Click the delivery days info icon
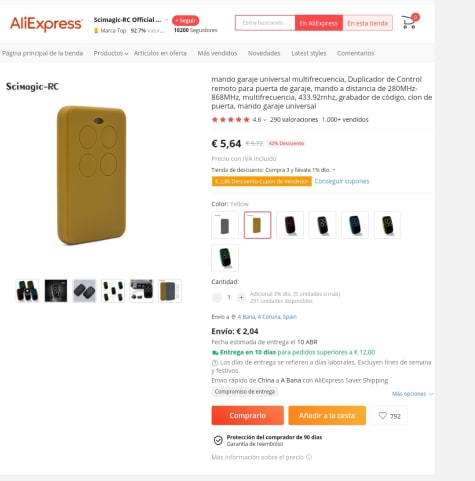The image size is (475, 481). 215,363
